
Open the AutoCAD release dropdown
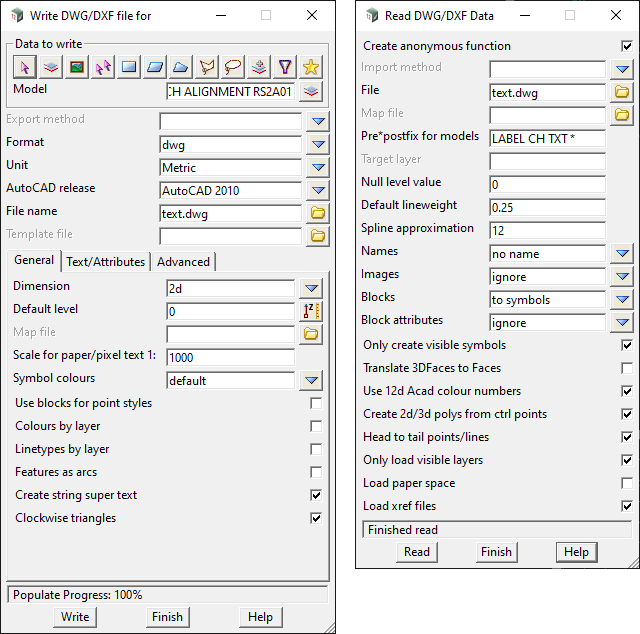tap(318, 190)
